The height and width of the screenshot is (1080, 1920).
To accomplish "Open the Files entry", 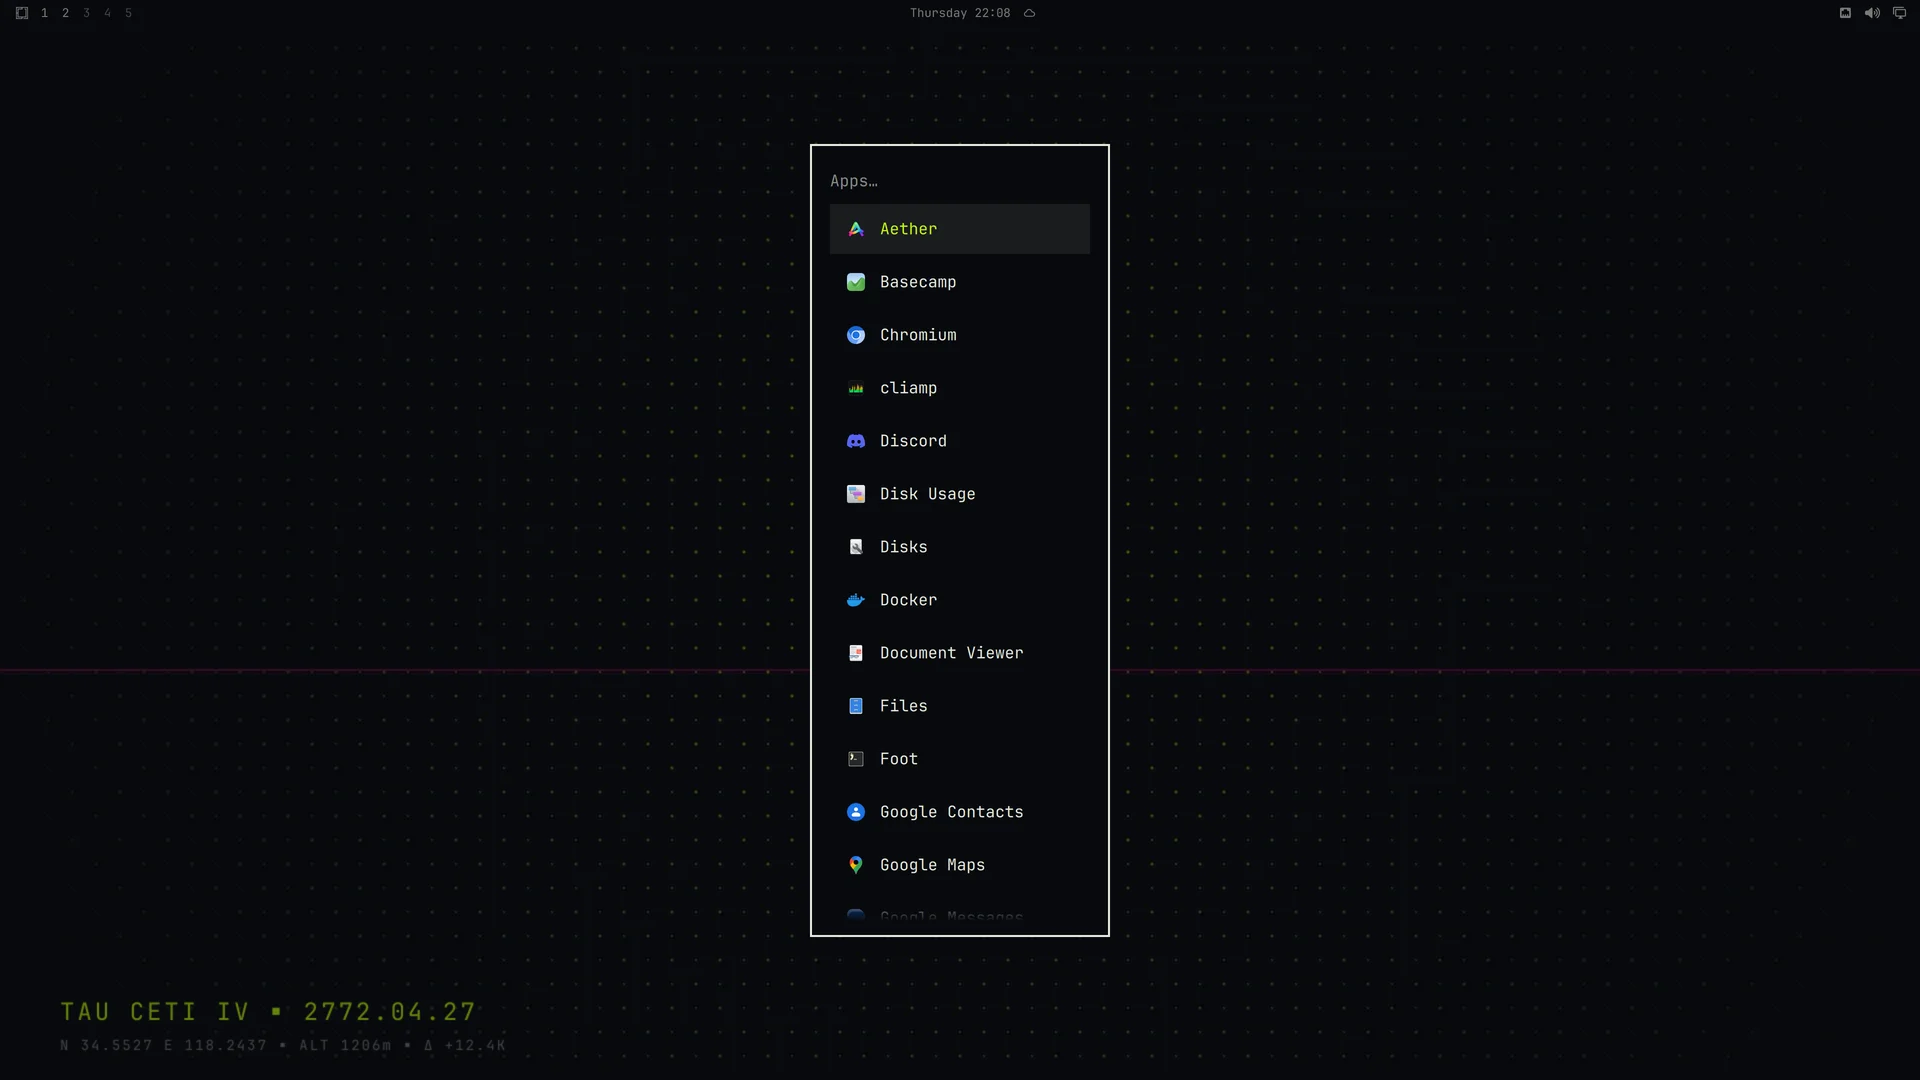I will point(960,706).
